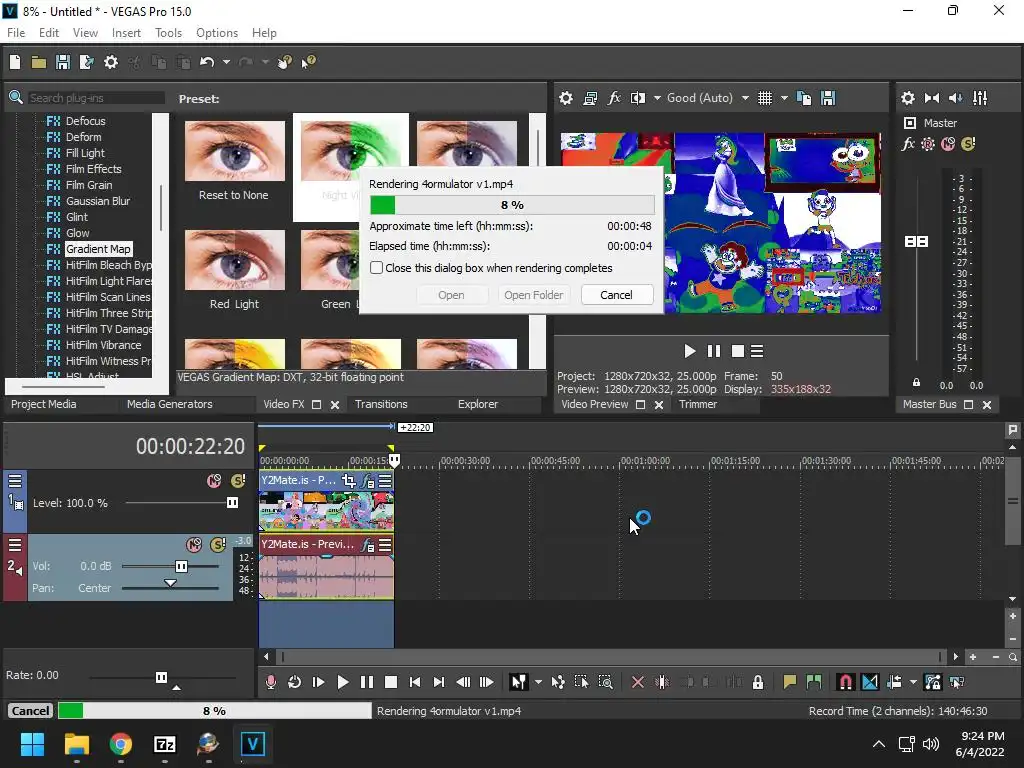
Task: Expand the overlays grid dropdown arrow
Action: [784, 98]
